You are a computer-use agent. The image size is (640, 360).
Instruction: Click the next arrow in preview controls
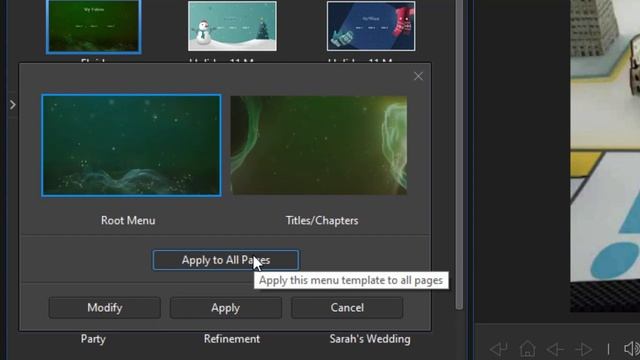[x=584, y=349]
